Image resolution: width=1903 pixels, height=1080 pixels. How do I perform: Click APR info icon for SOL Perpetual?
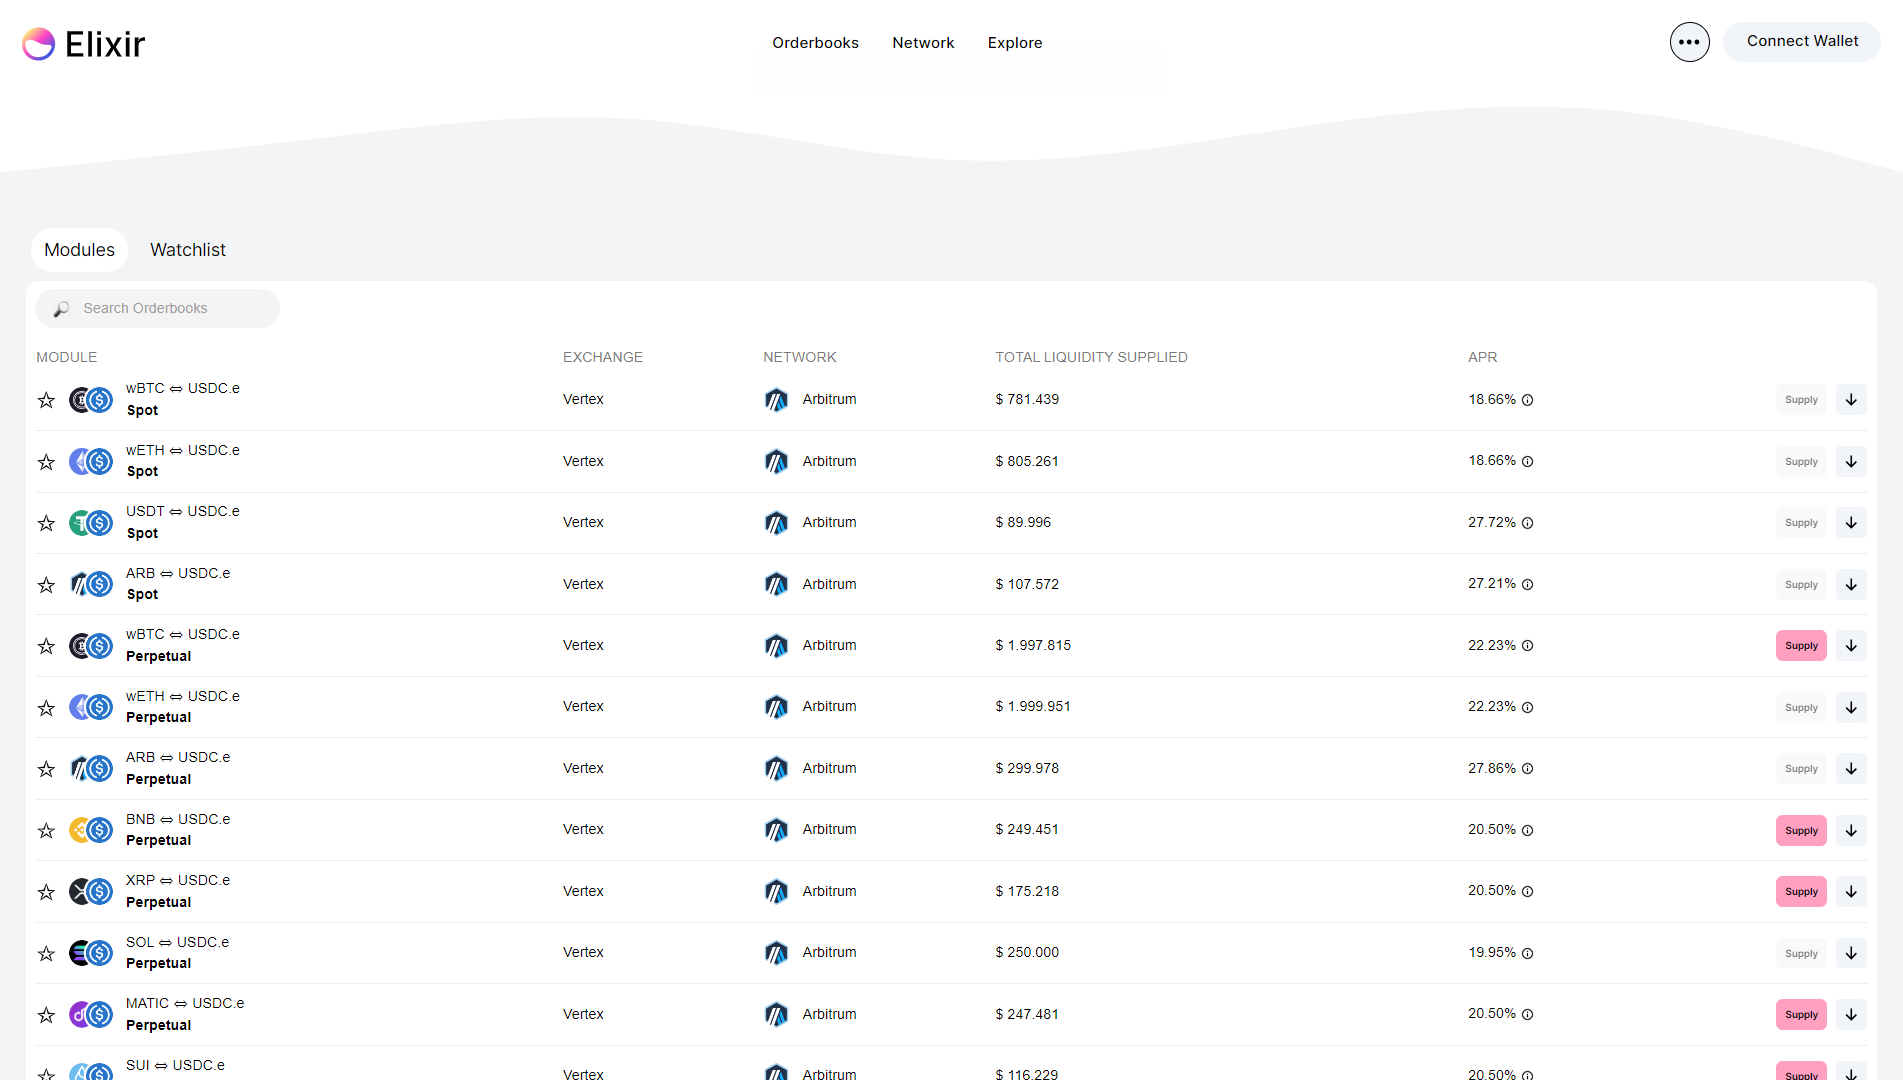point(1527,953)
